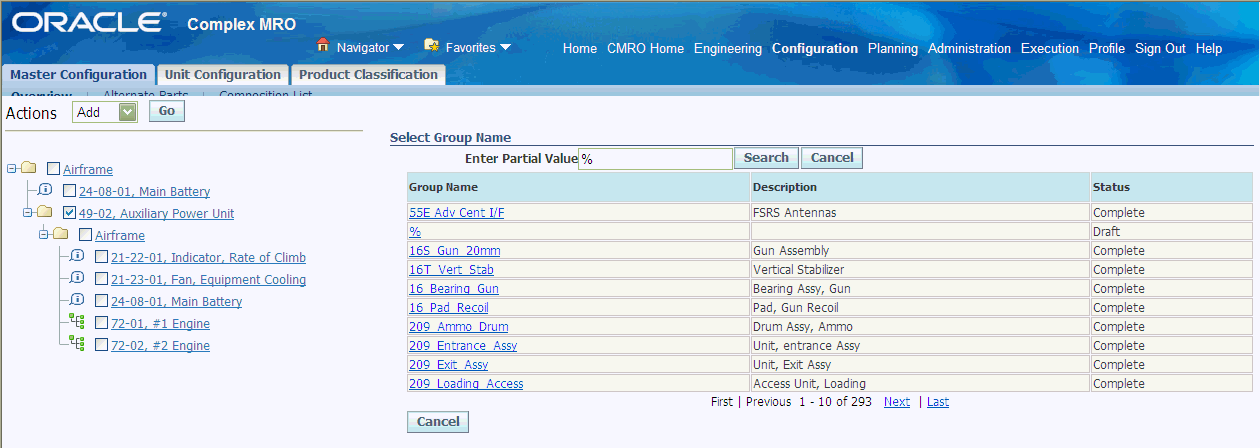Select group 16S_Gun_20mm
The image size is (1260, 448).
455,251
